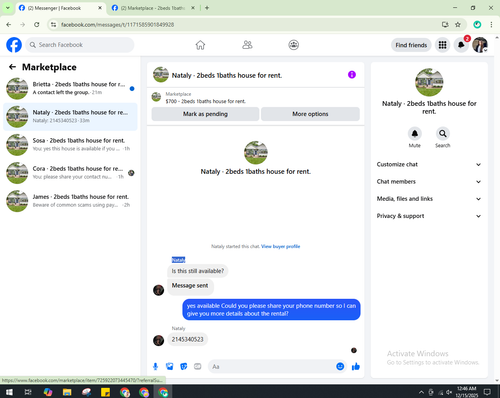
Task: Open the emoji picker in message box
Action: pos(340,367)
